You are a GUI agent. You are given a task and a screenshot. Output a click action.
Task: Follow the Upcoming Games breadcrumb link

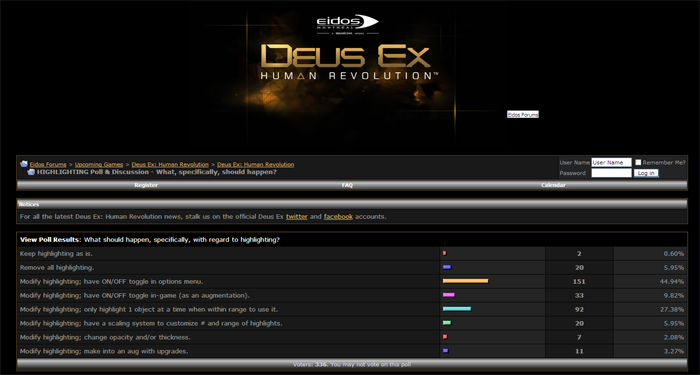[99, 165]
